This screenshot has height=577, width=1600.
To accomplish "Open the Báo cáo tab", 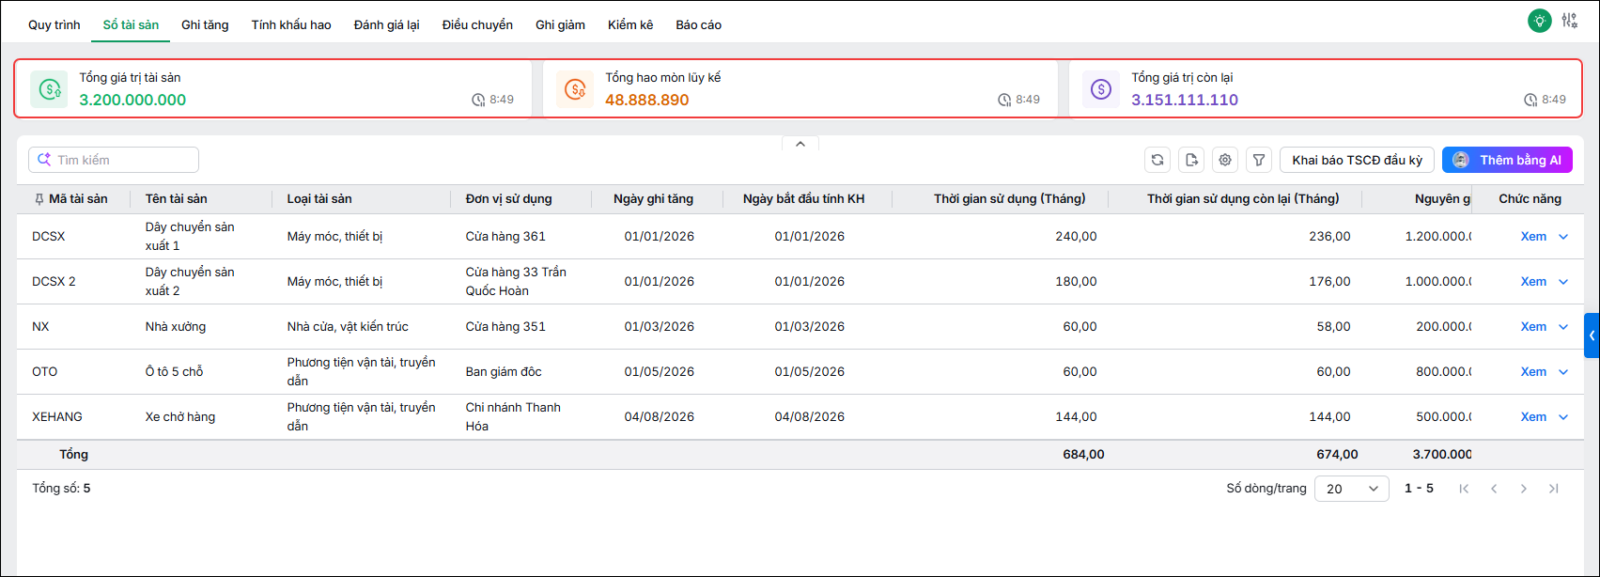I will tap(698, 25).
